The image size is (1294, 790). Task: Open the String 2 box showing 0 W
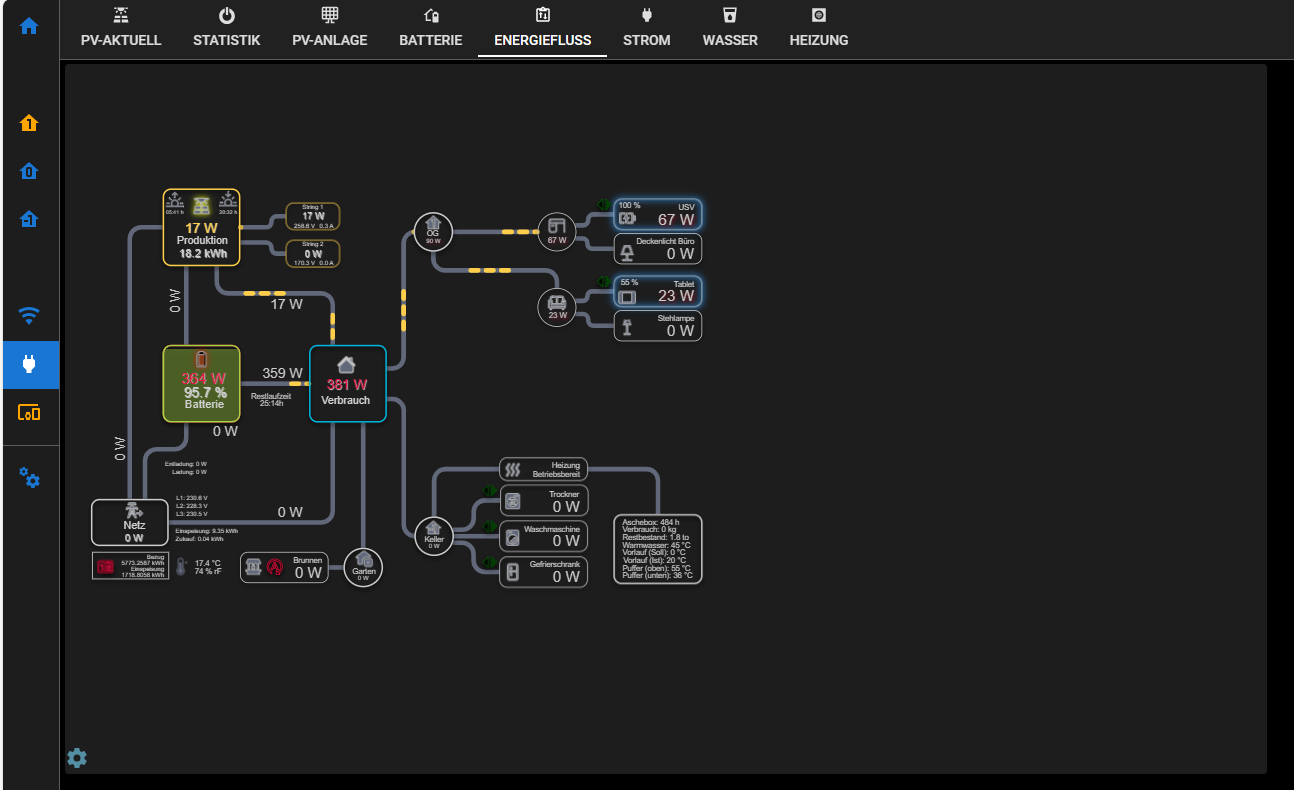coord(313,253)
